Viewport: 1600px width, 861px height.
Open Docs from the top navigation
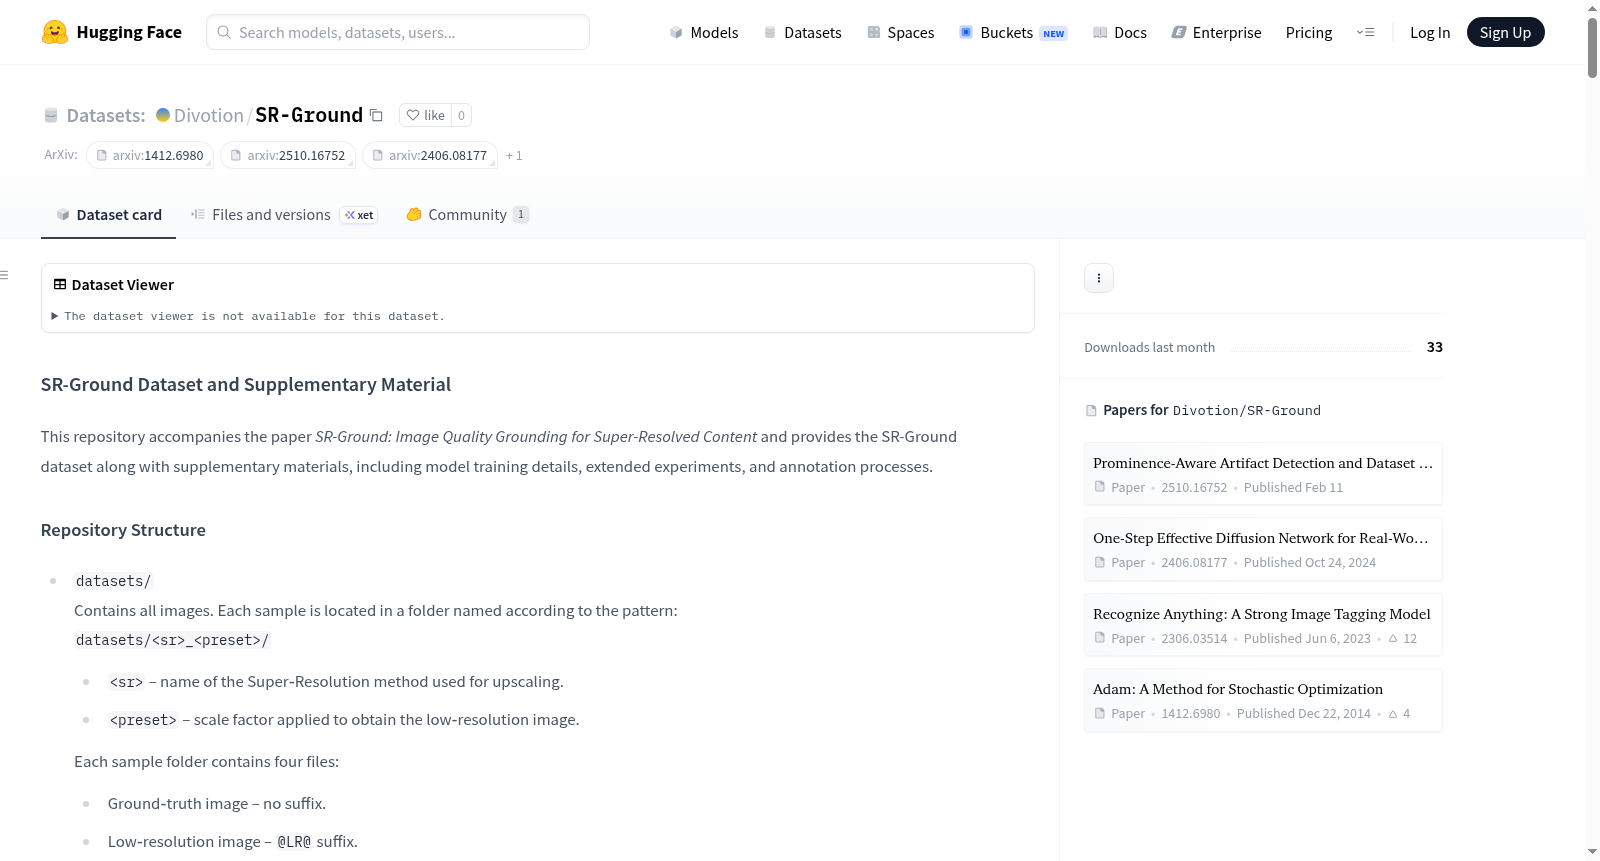click(x=1120, y=32)
